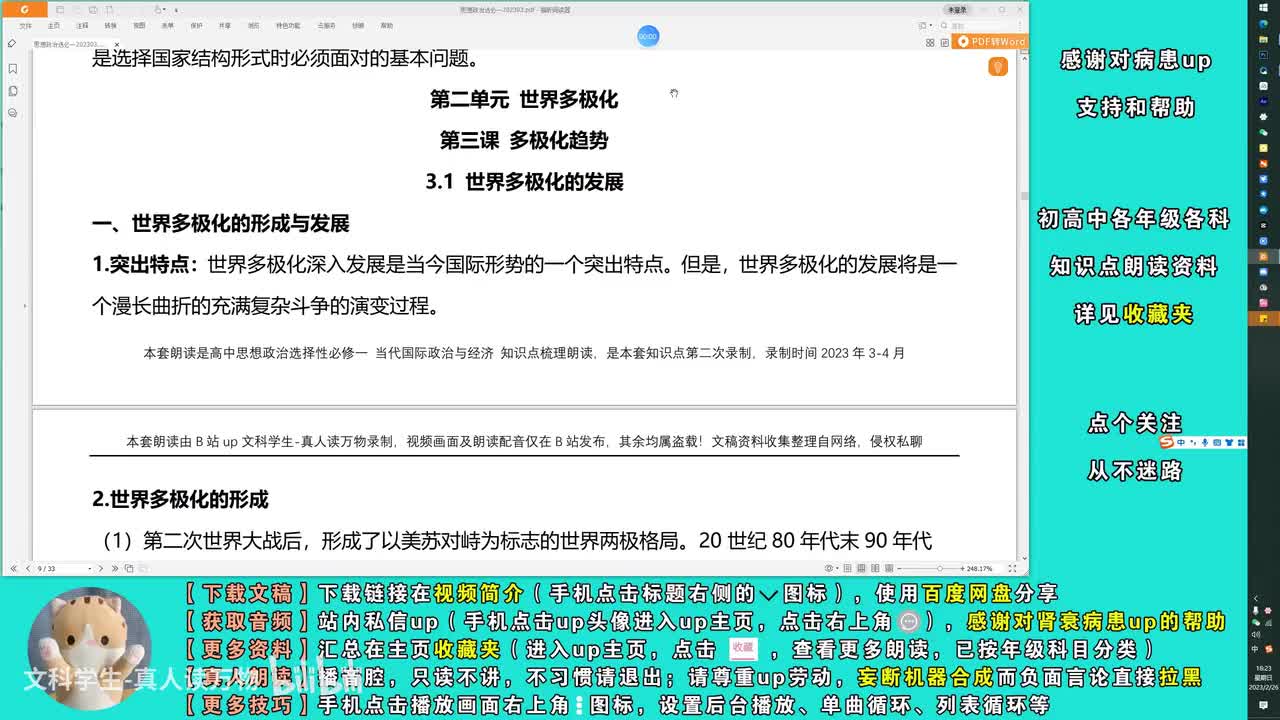The height and width of the screenshot is (720, 1280).
Task: Click zoom-out minus at slider's left end
Action: (x=899, y=568)
